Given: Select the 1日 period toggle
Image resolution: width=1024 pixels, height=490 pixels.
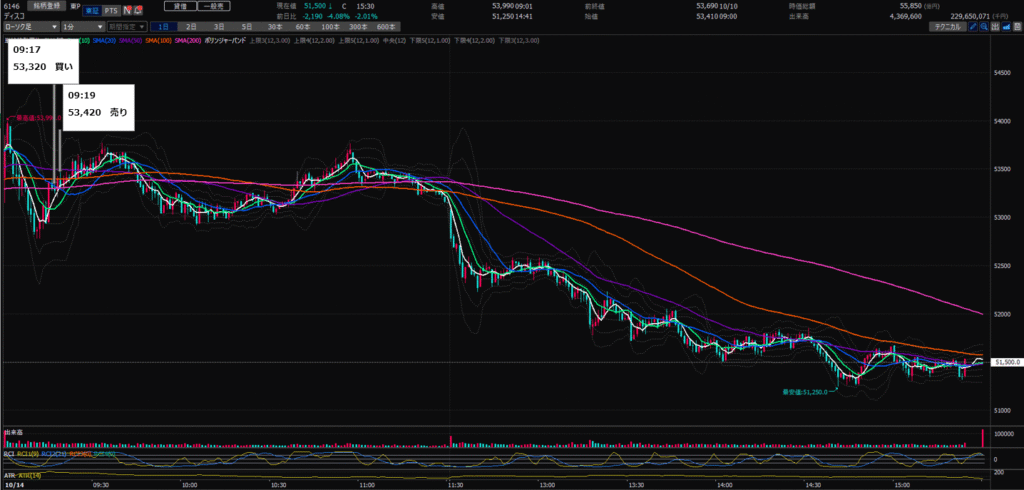Looking at the screenshot, I should [164, 26].
